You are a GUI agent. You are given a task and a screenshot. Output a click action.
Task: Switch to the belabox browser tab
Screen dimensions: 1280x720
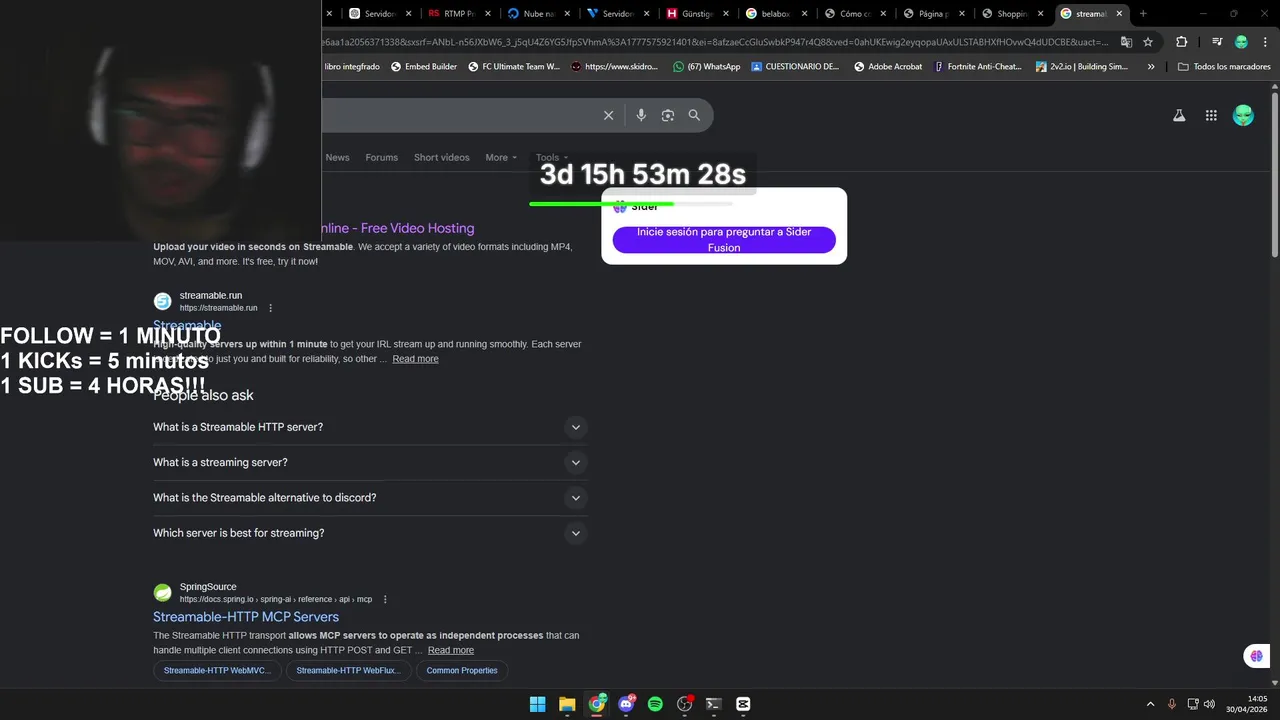pos(776,14)
